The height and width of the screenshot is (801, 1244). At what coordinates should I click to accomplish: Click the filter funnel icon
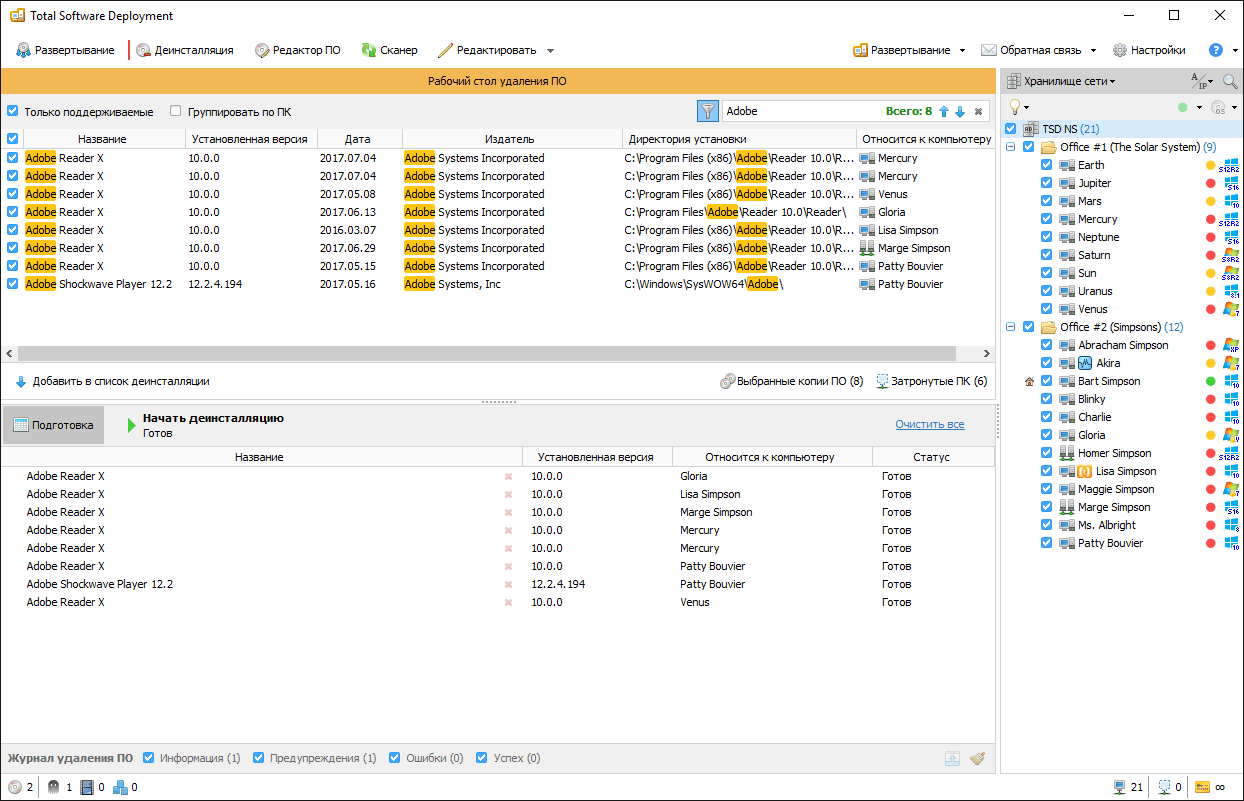(708, 111)
